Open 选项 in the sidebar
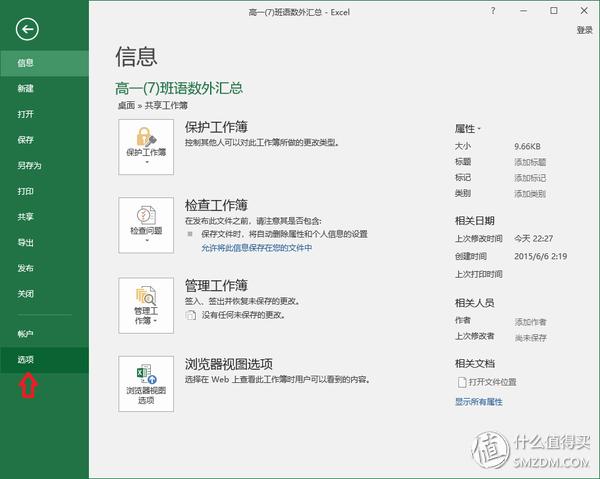 coord(44,360)
